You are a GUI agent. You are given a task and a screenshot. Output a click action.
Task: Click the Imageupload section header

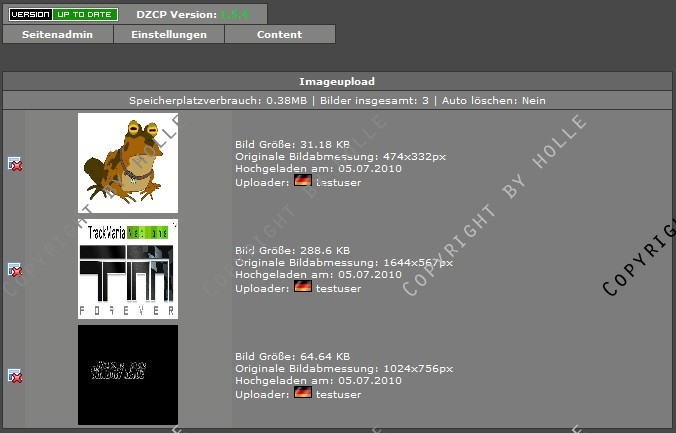(337, 81)
